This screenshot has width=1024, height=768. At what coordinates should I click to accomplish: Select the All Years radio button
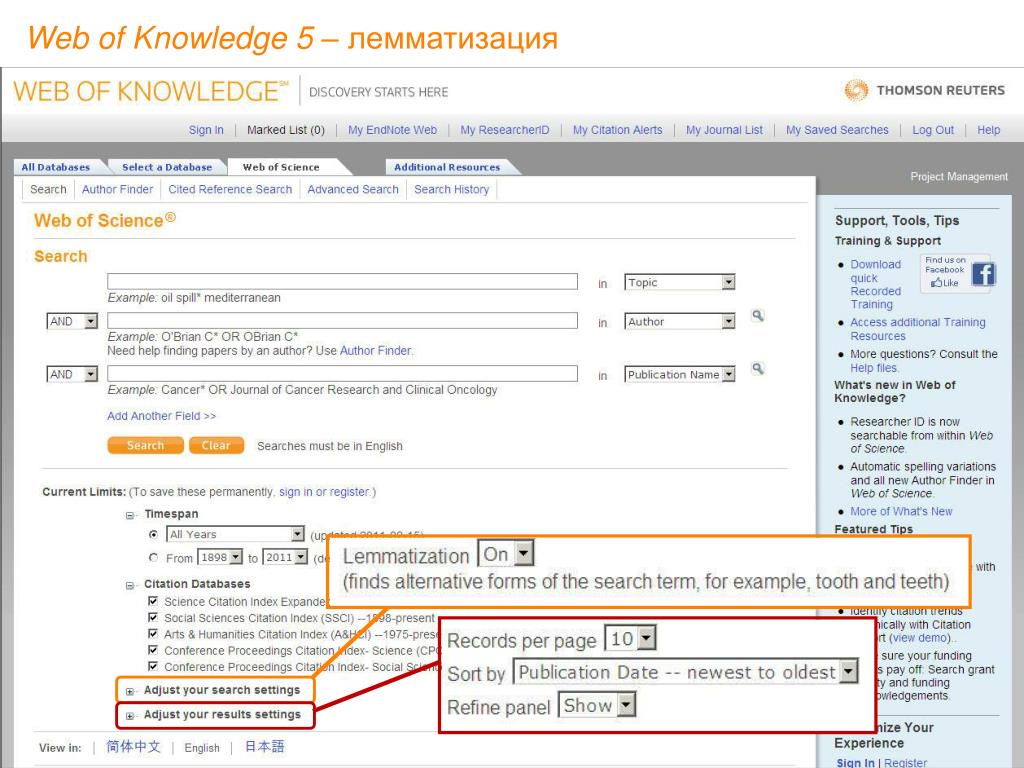click(x=153, y=534)
